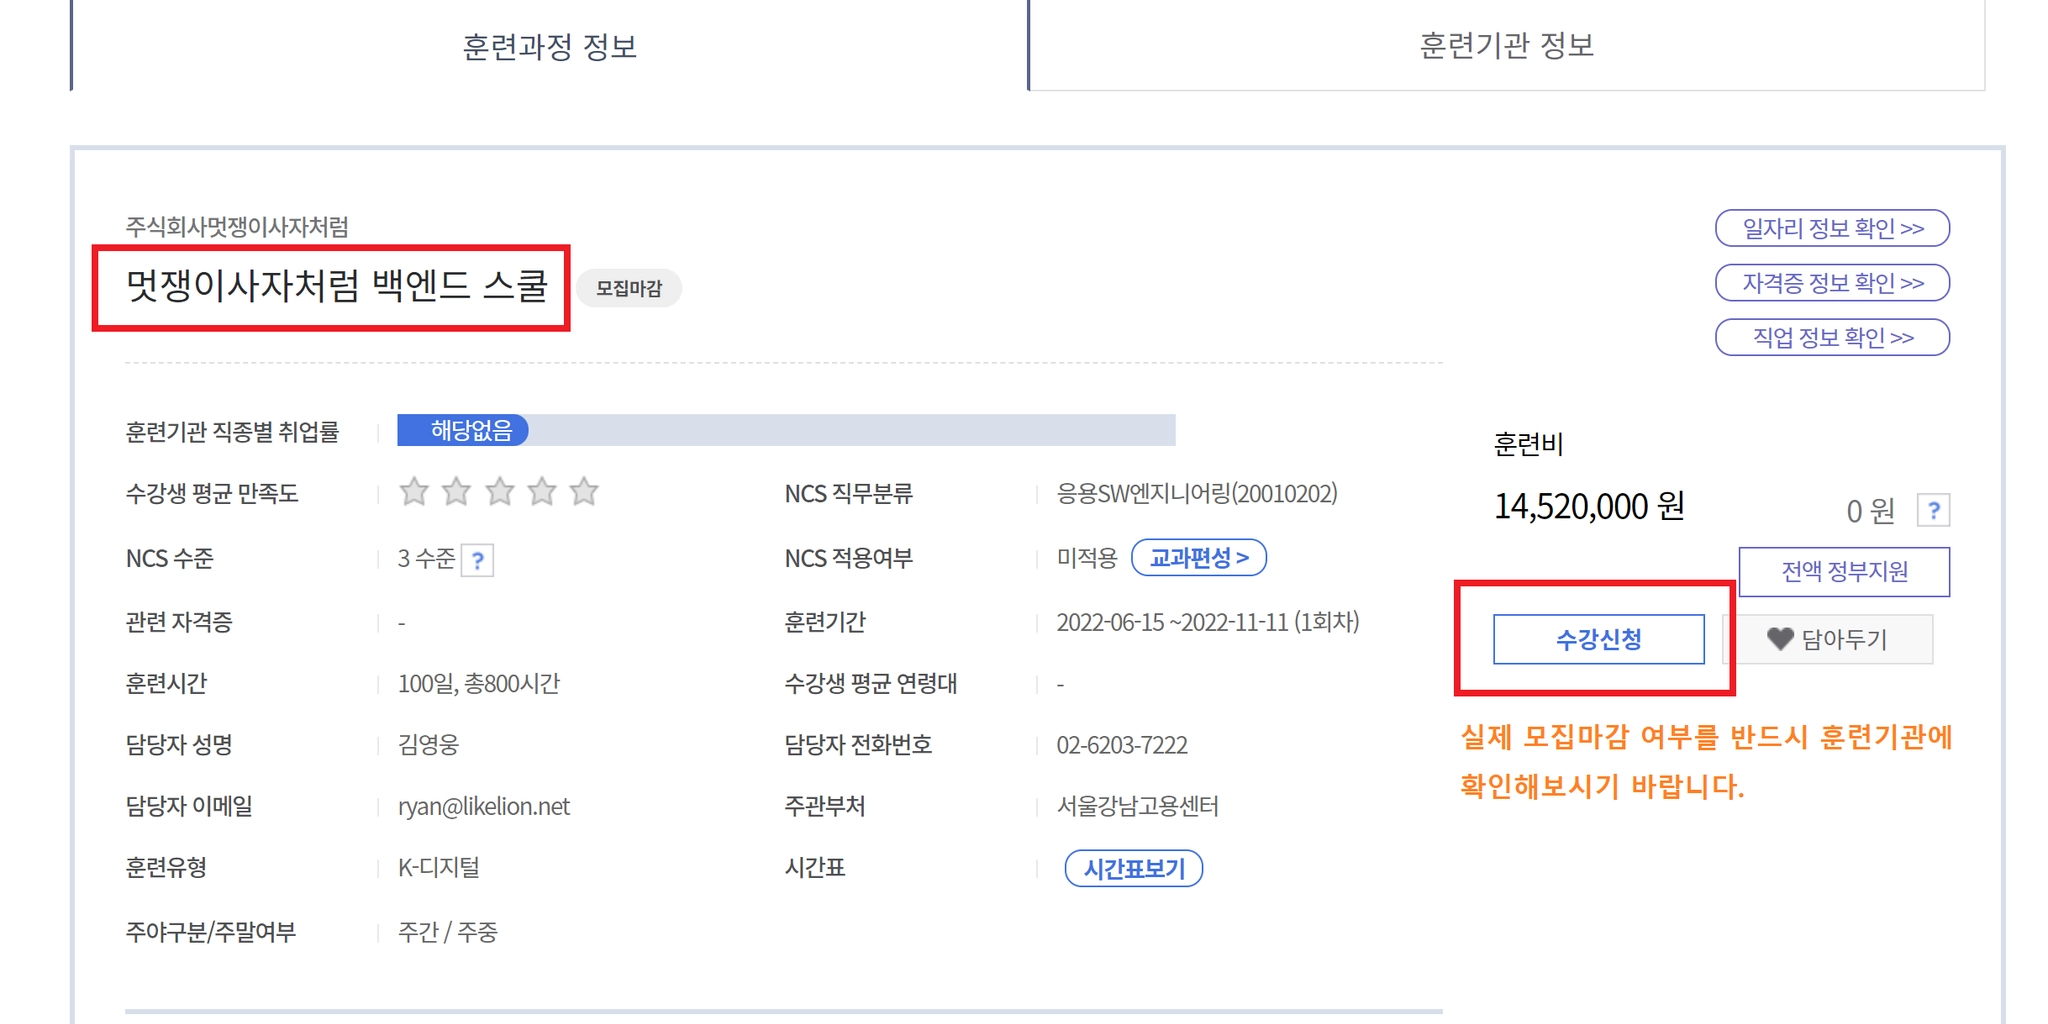The width and height of the screenshot is (2048, 1024).
Task: Open the NCS 수준 question mark help
Action: [478, 560]
